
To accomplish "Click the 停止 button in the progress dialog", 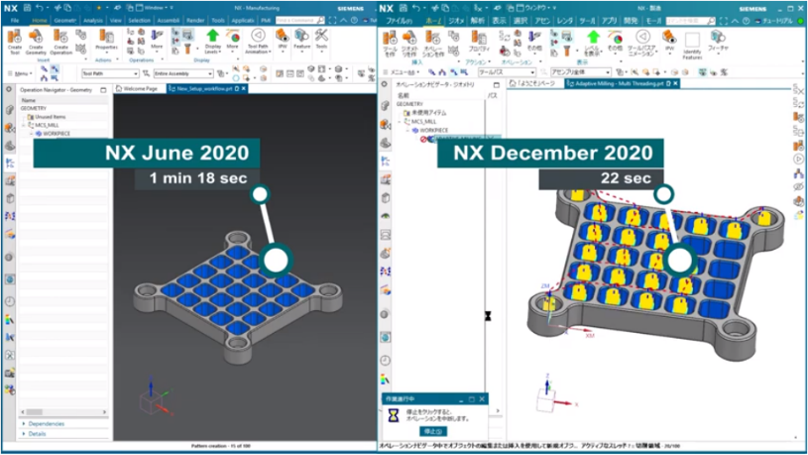I will pos(433,431).
